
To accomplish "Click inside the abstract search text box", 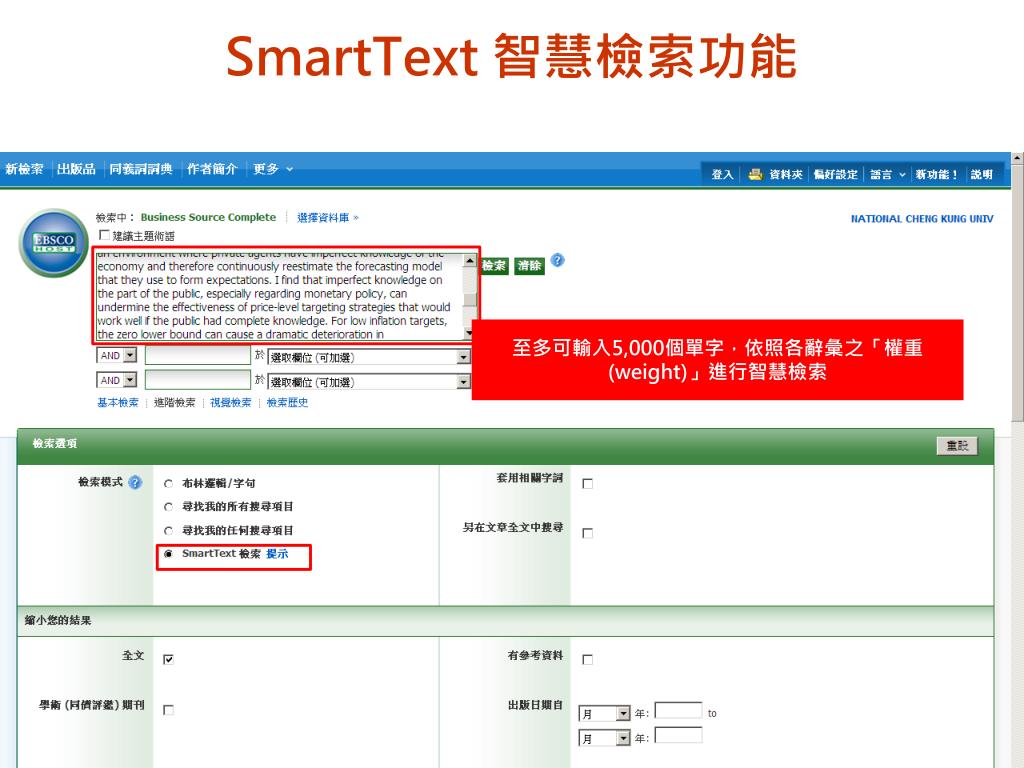I will pos(280,295).
